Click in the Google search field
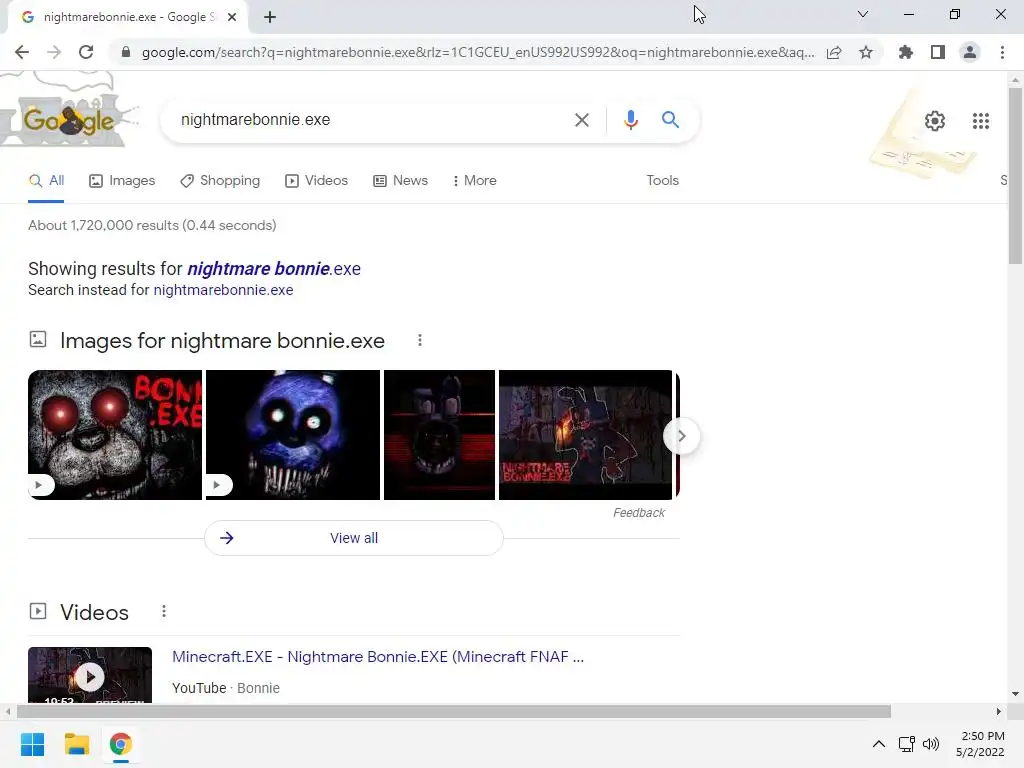 (x=372, y=120)
